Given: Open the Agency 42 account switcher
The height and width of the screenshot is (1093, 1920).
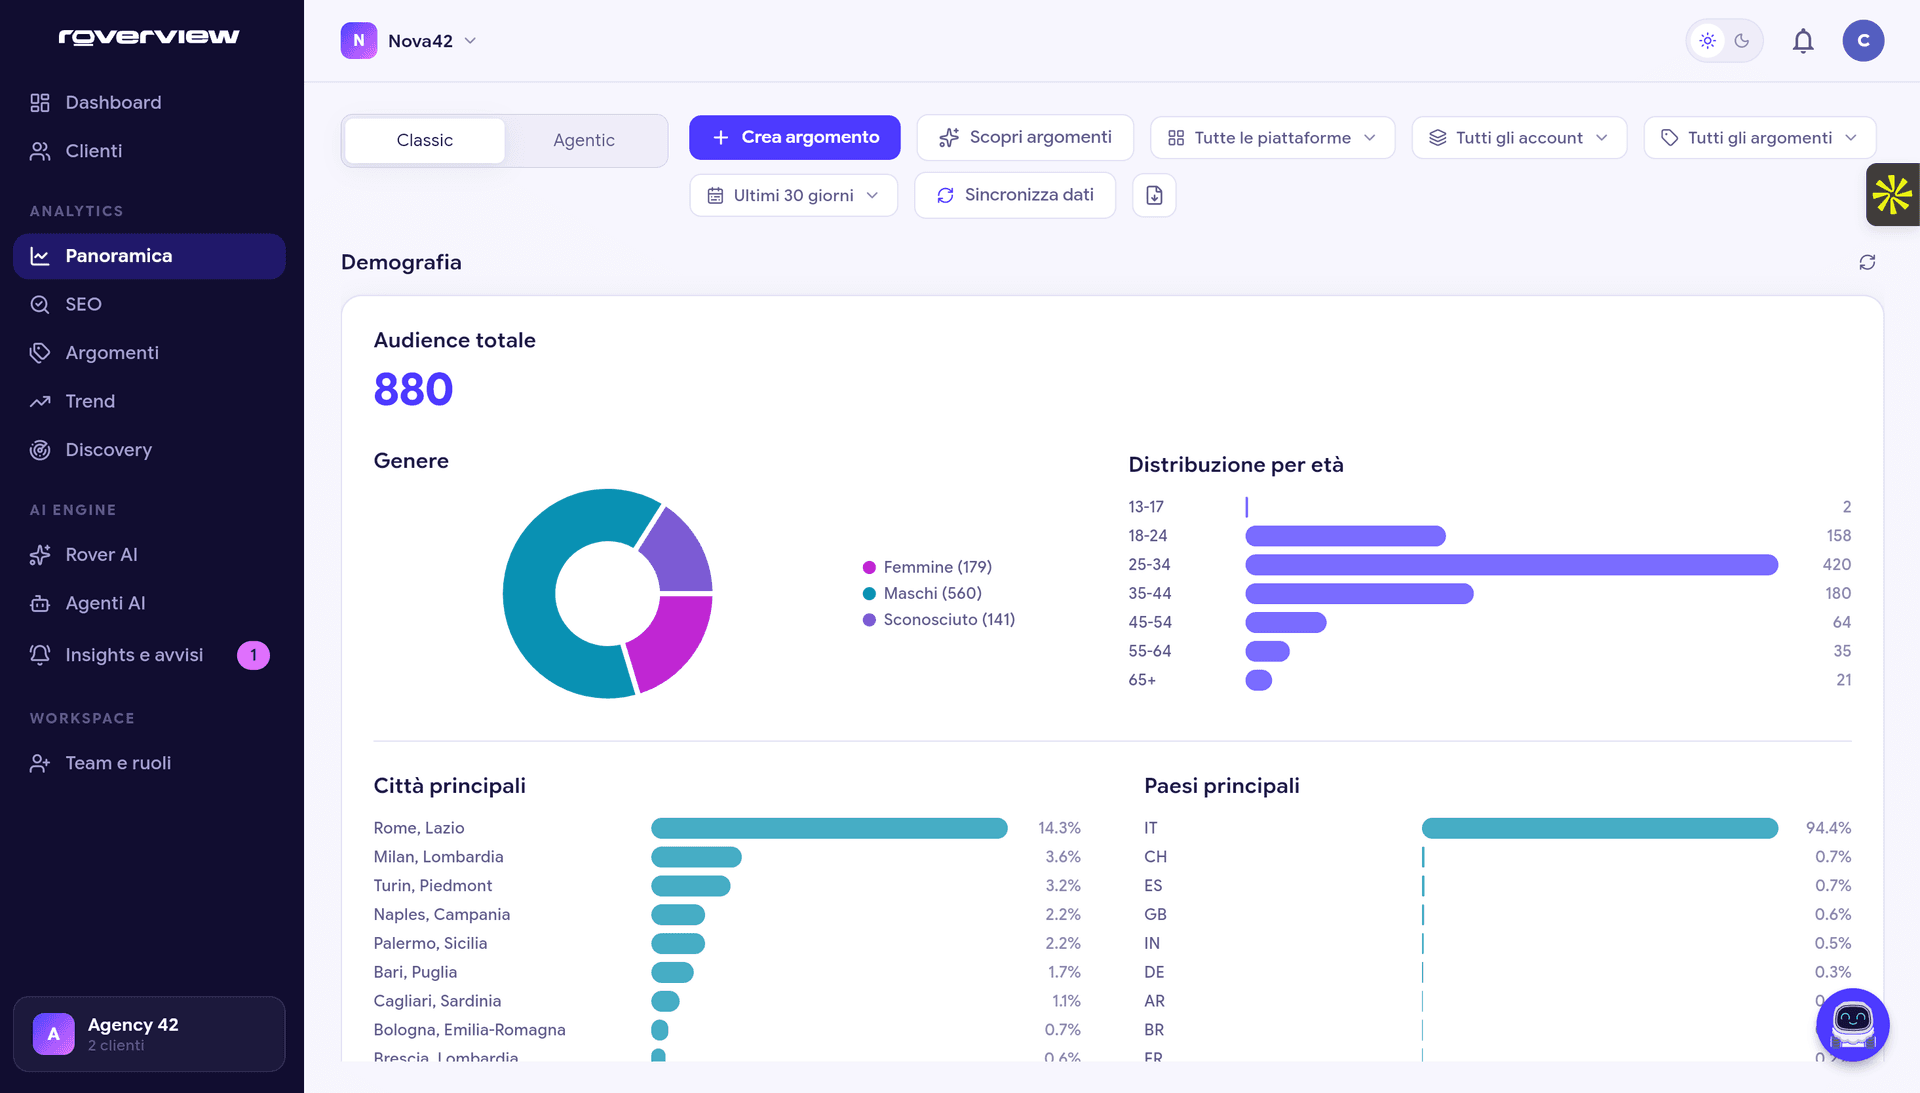Looking at the screenshot, I should 149,1034.
